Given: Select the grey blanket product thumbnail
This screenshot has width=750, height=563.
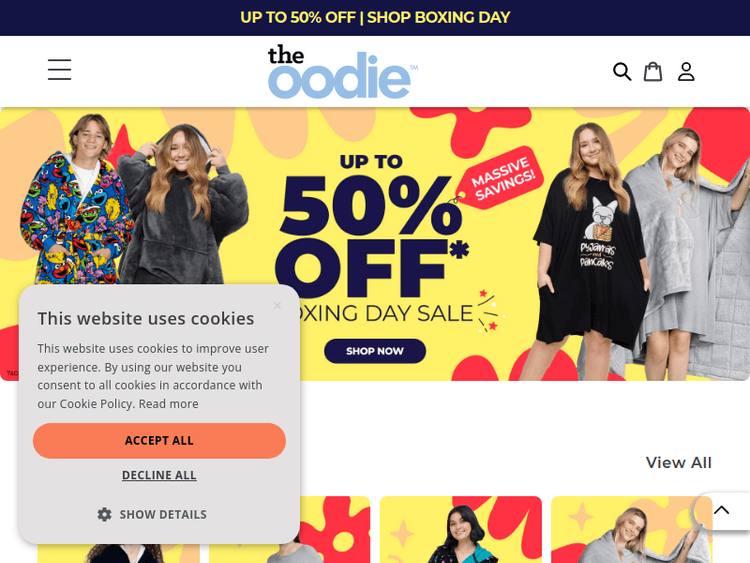Looking at the screenshot, I should (632, 530).
